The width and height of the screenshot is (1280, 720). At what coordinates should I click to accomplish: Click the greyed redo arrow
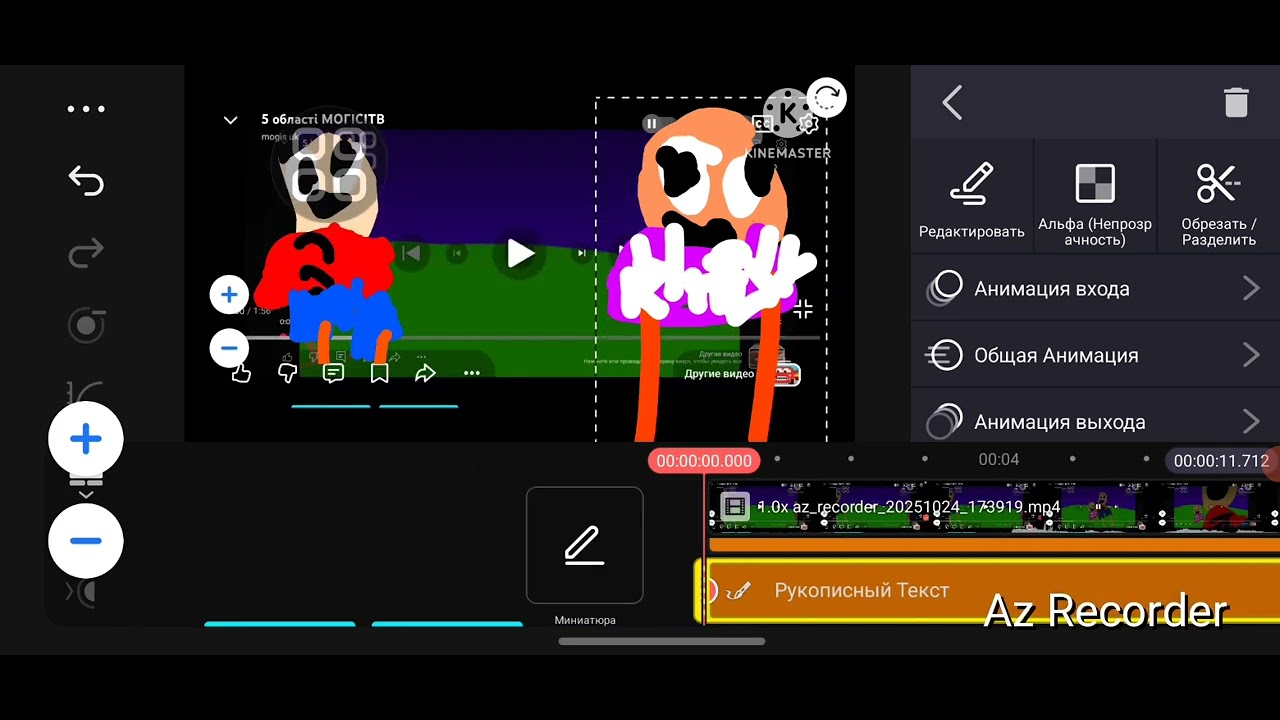tap(86, 253)
